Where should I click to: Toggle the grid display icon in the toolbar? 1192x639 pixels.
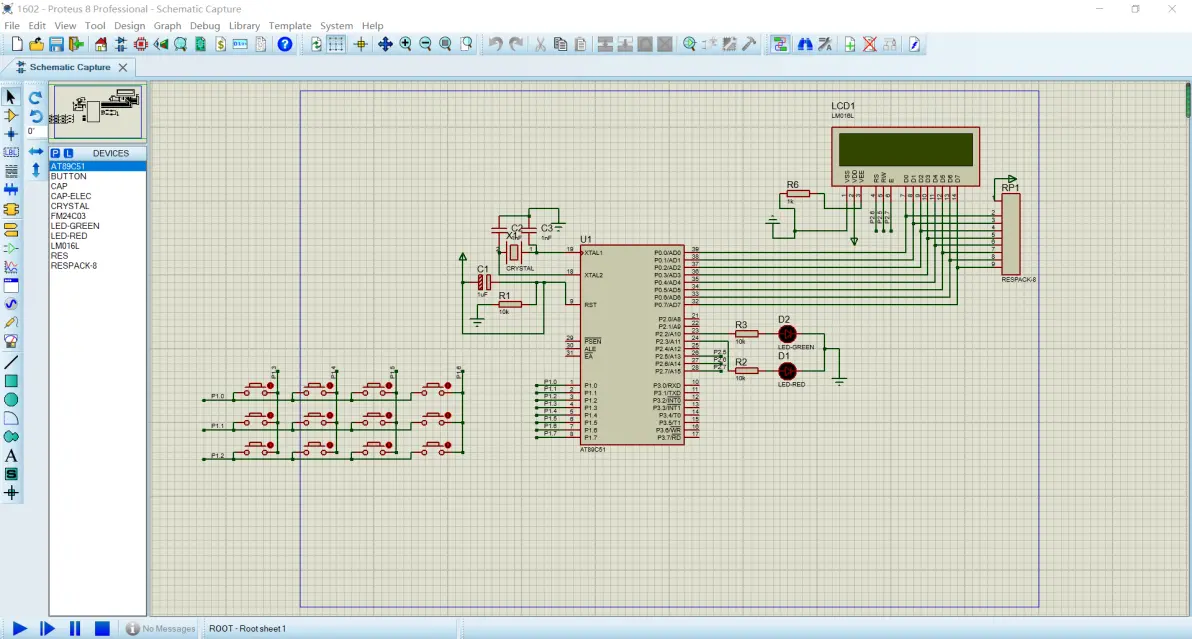[336, 45]
